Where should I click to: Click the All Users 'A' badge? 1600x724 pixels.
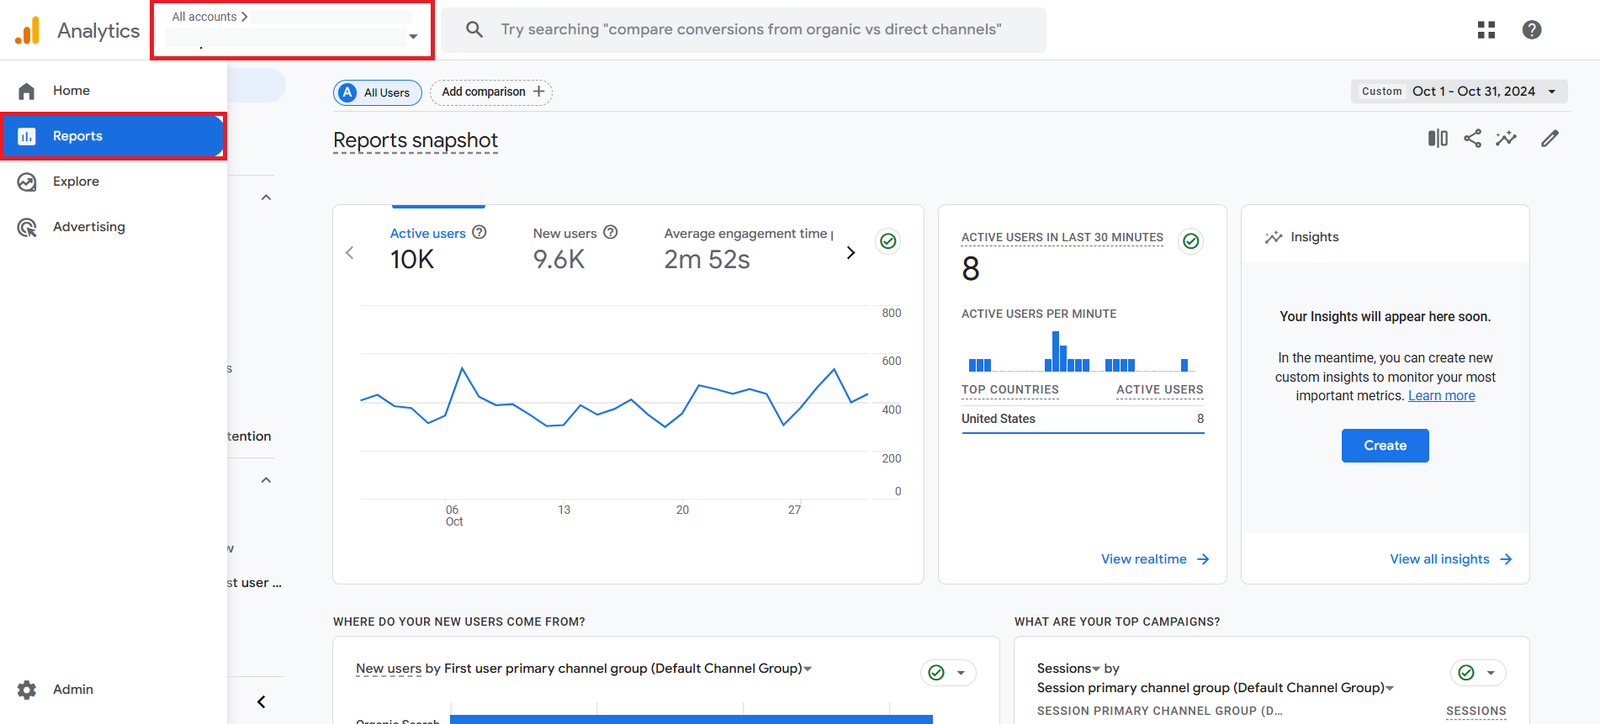point(347,92)
